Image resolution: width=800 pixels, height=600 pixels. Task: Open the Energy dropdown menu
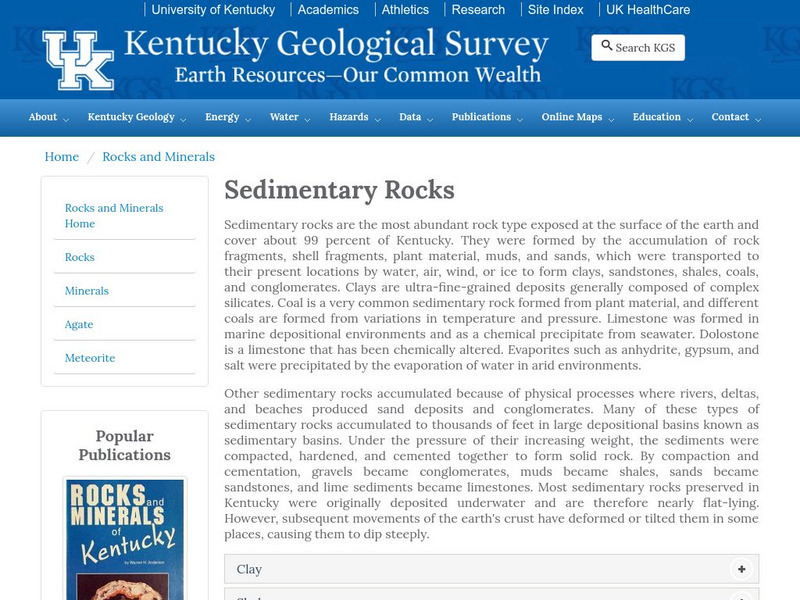(x=228, y=117)
